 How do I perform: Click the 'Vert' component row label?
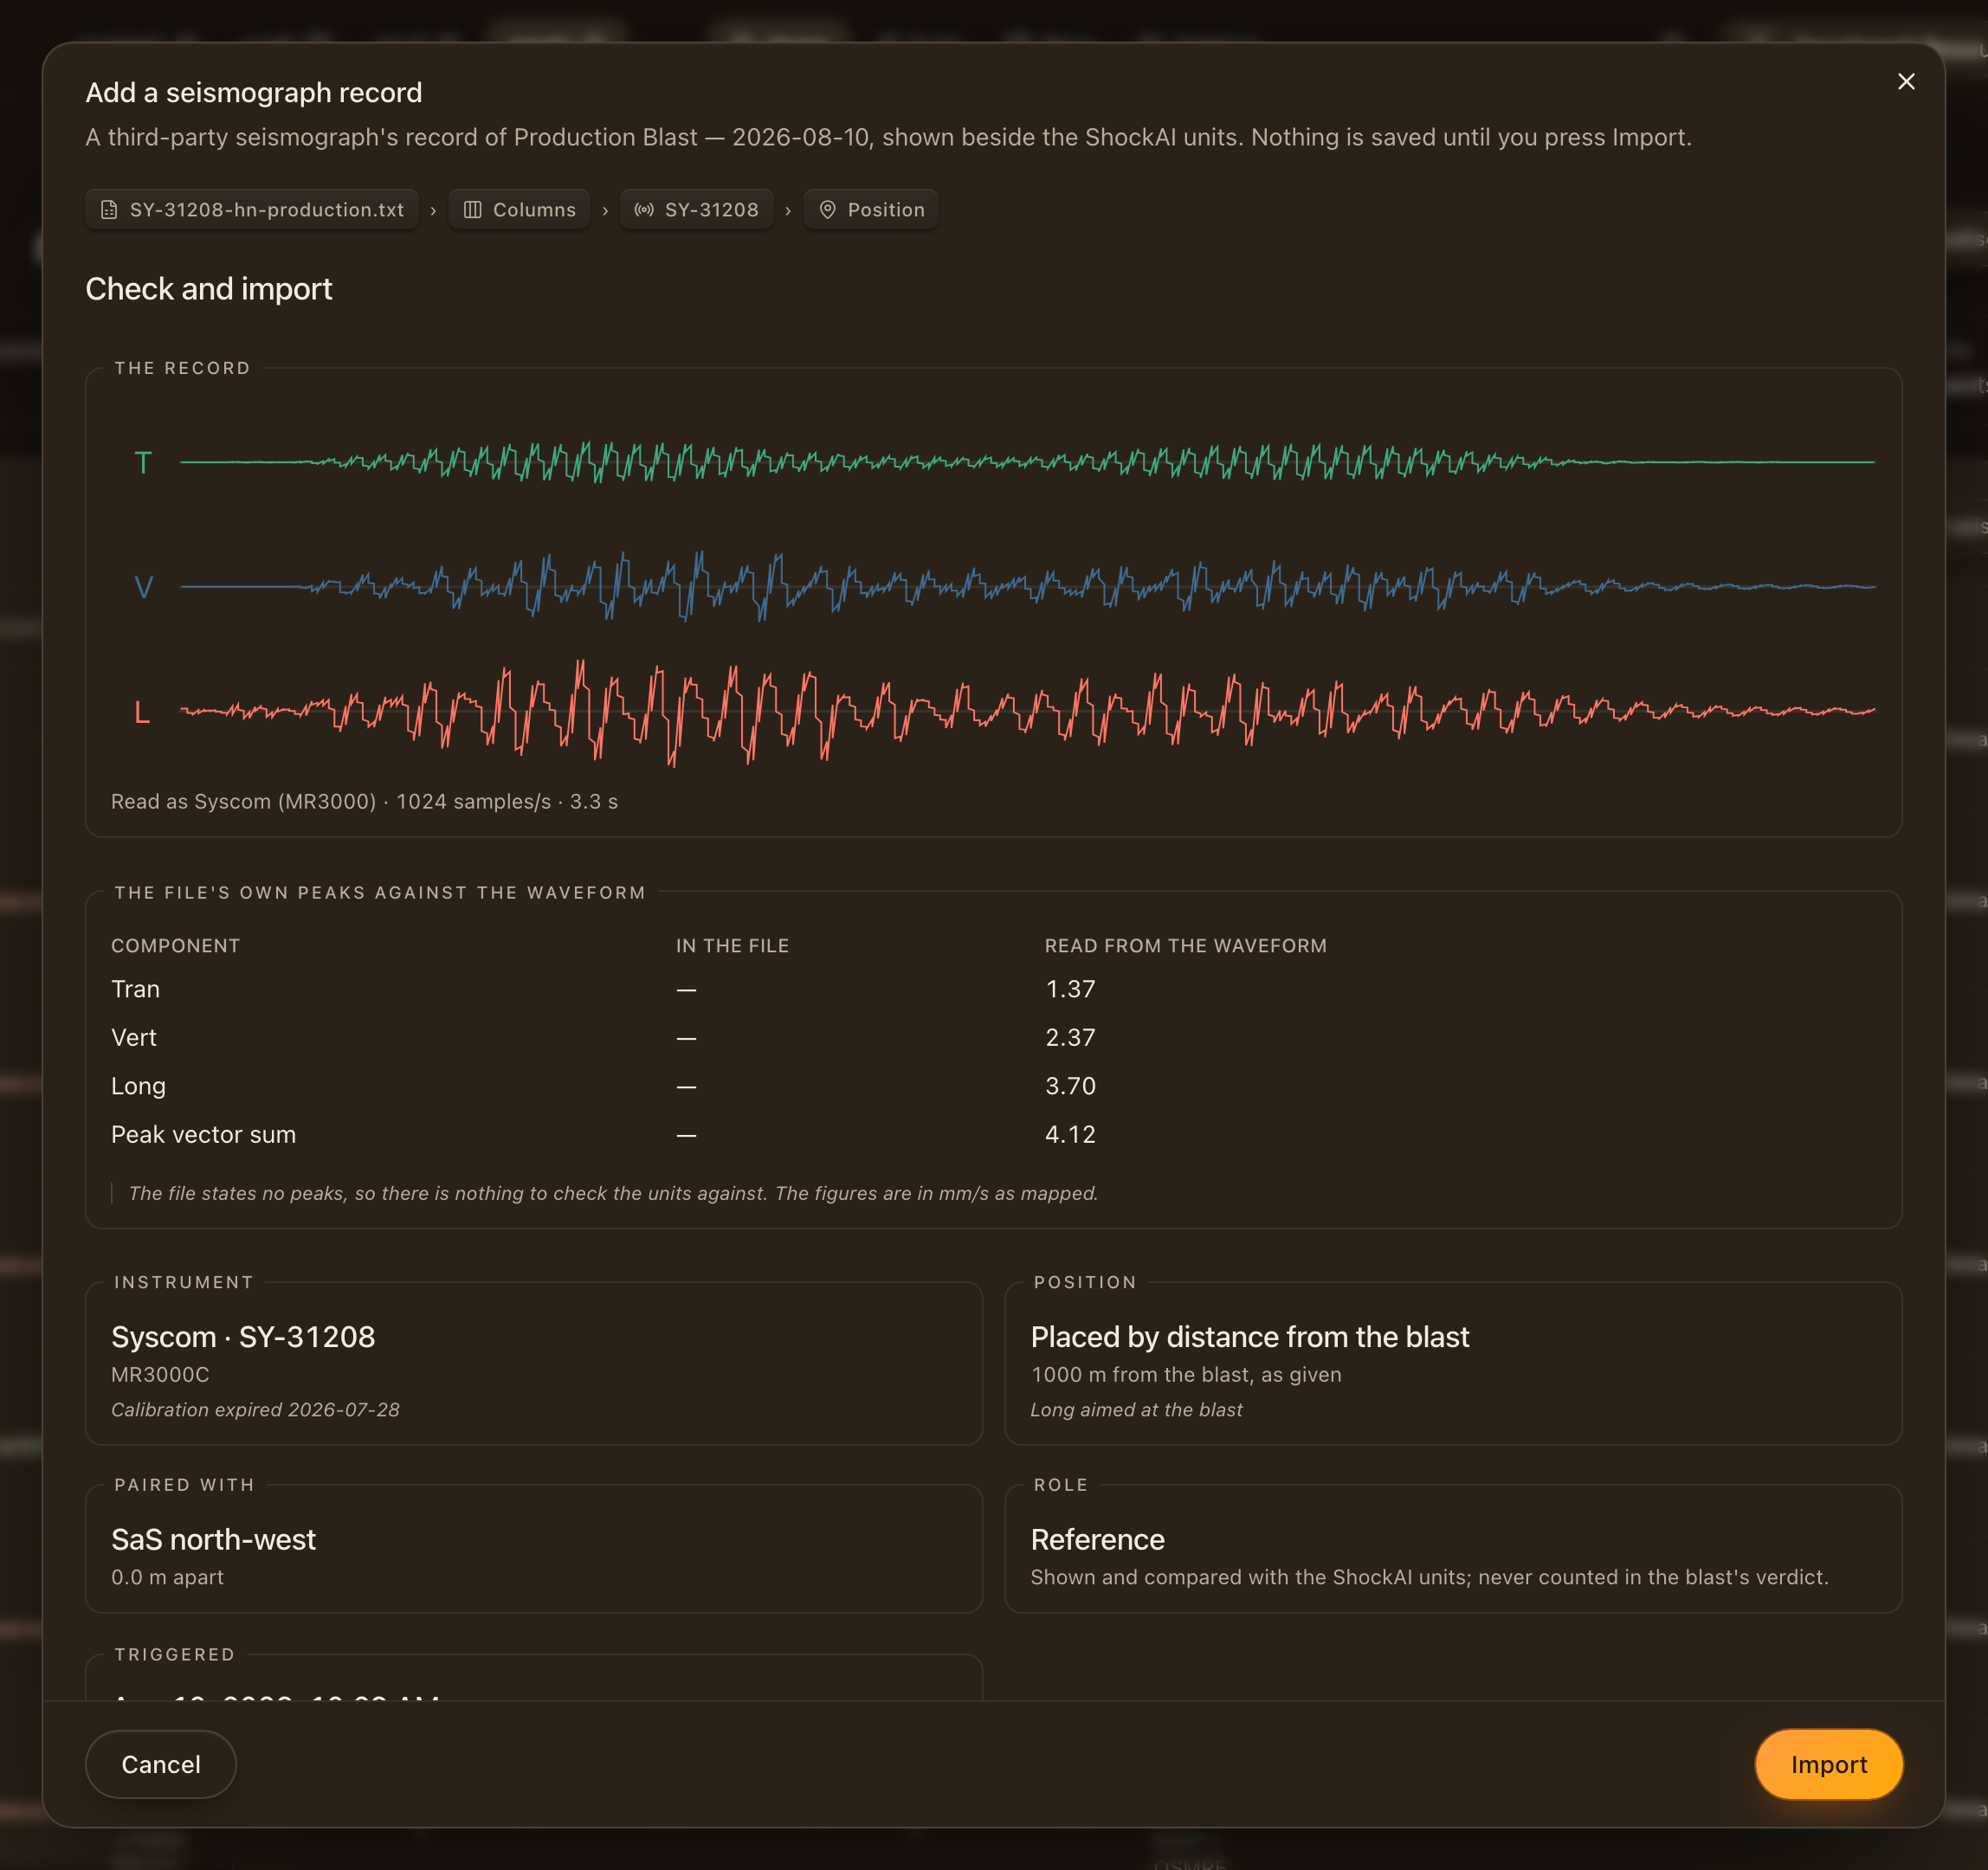click(134, 1037)
